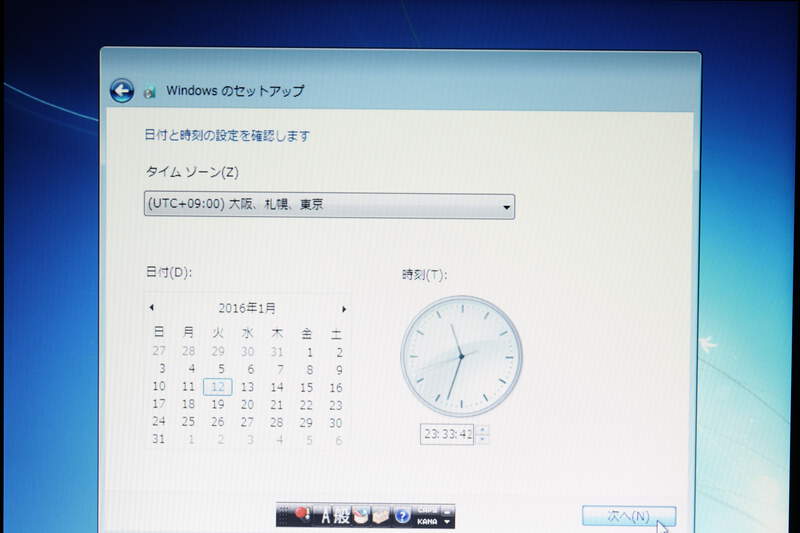Decrease time with down spinner arrow
Viewport: 800px width, 533px height.
(483, 439)
